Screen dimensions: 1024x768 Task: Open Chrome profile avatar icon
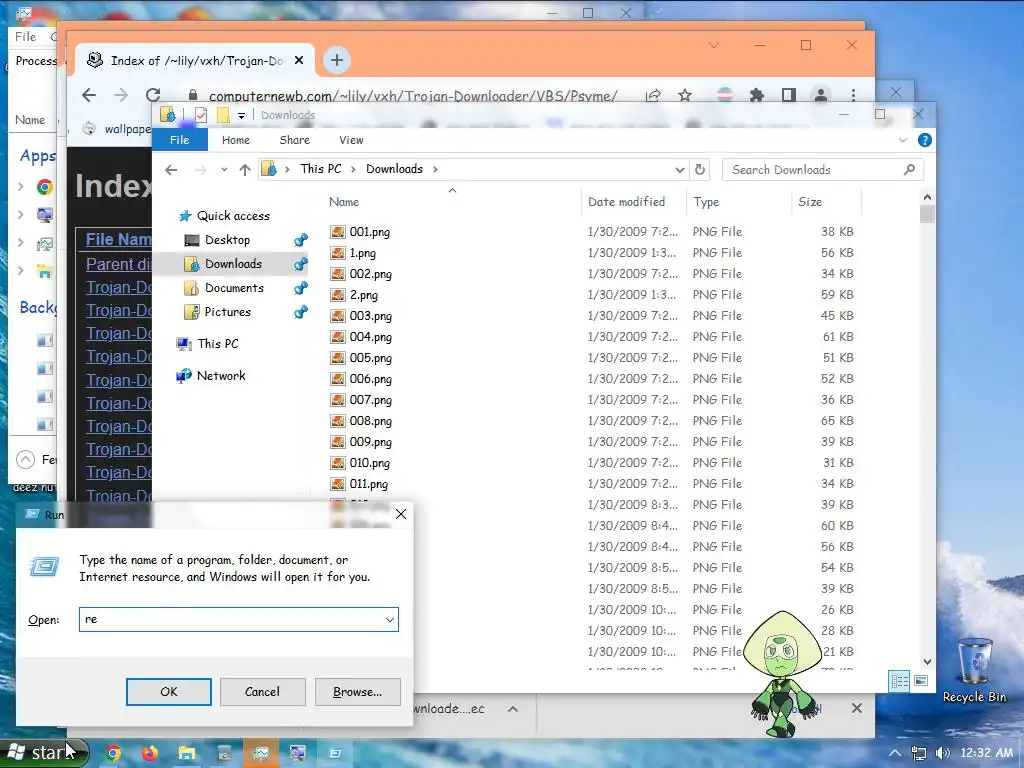[821, 95]
